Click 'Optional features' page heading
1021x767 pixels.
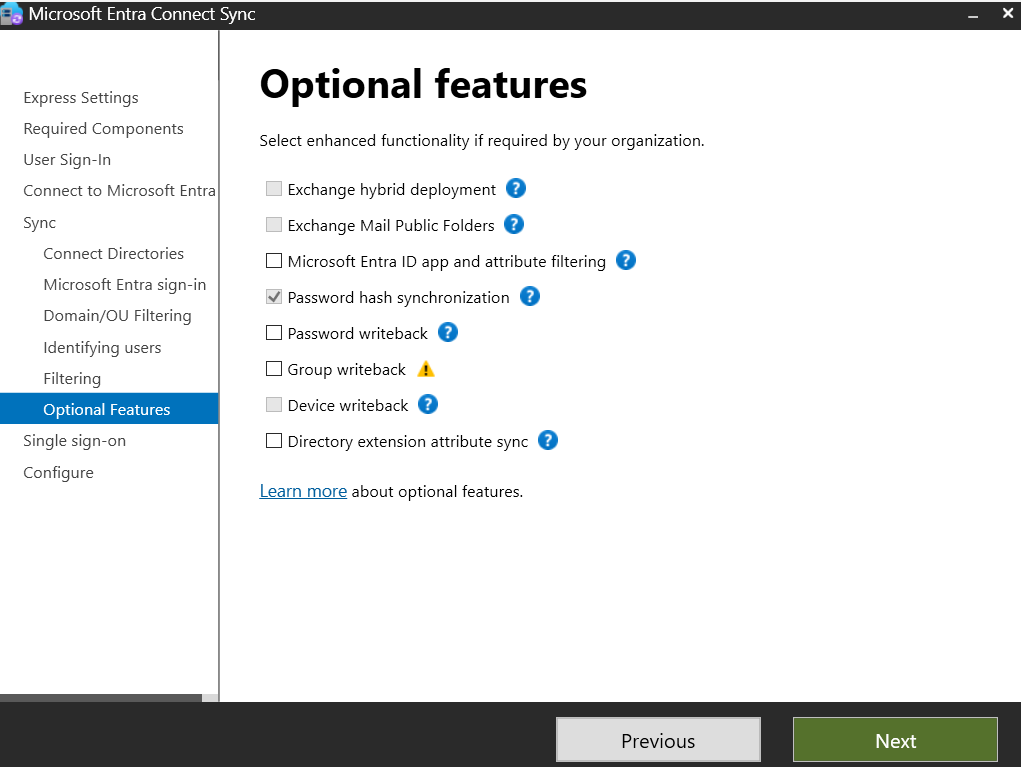point(423,85)
